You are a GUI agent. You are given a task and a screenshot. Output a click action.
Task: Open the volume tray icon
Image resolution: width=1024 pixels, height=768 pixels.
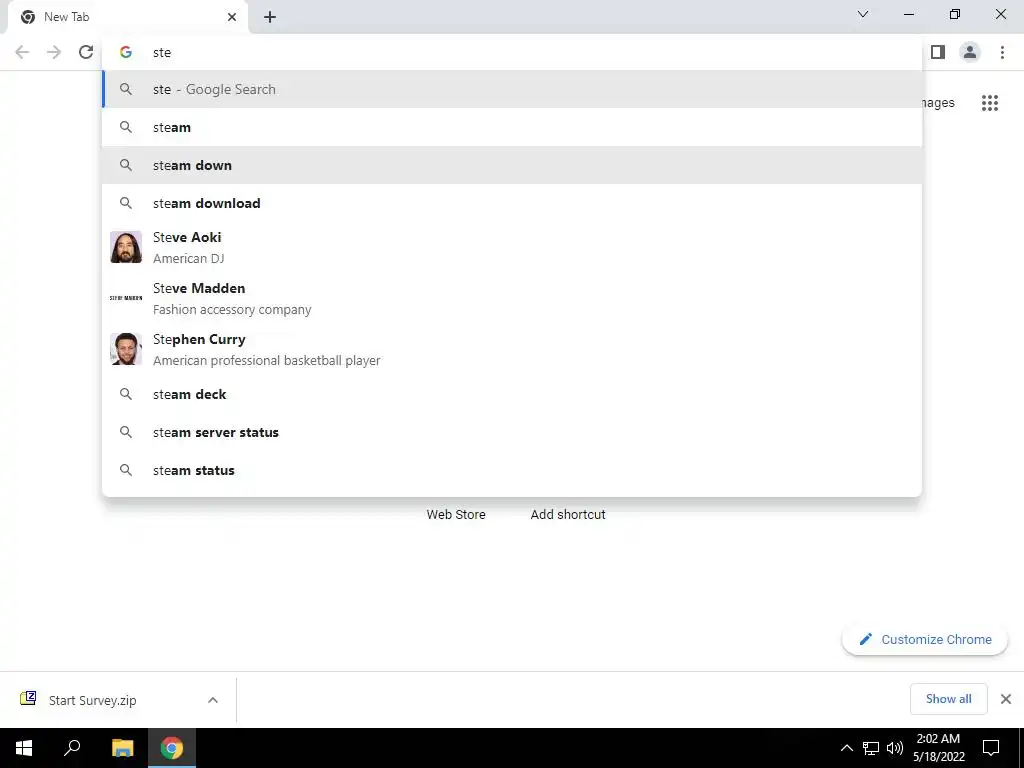coord(895,748)
